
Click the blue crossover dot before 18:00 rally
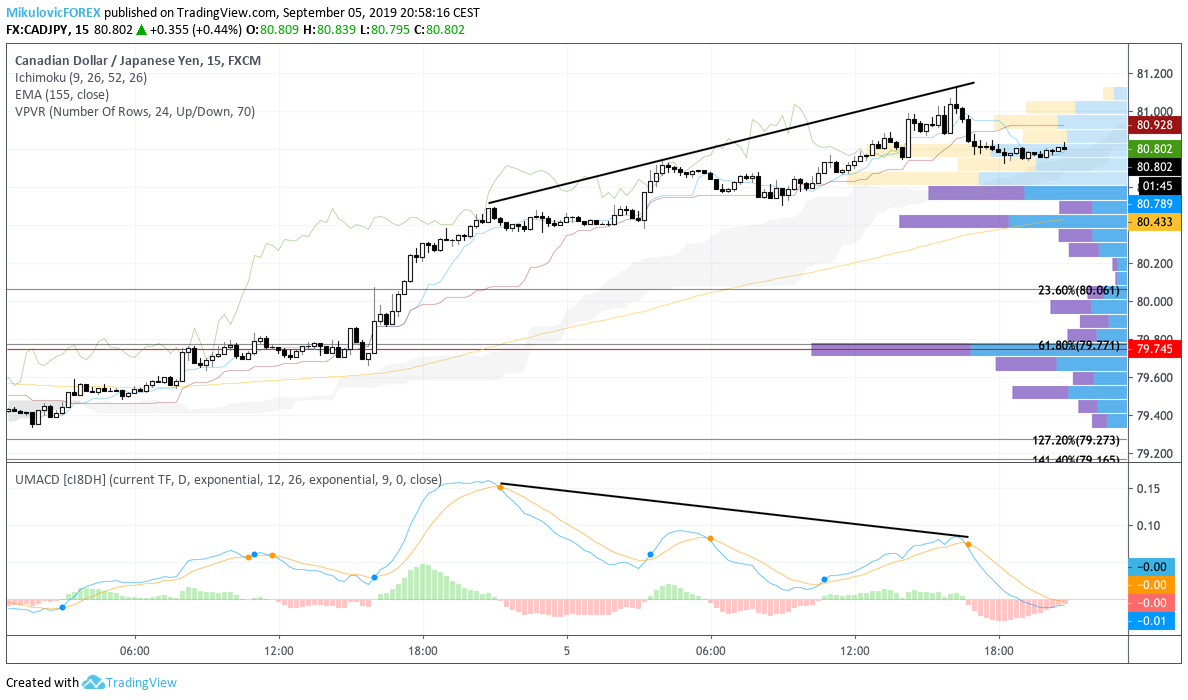click(374, 578)
